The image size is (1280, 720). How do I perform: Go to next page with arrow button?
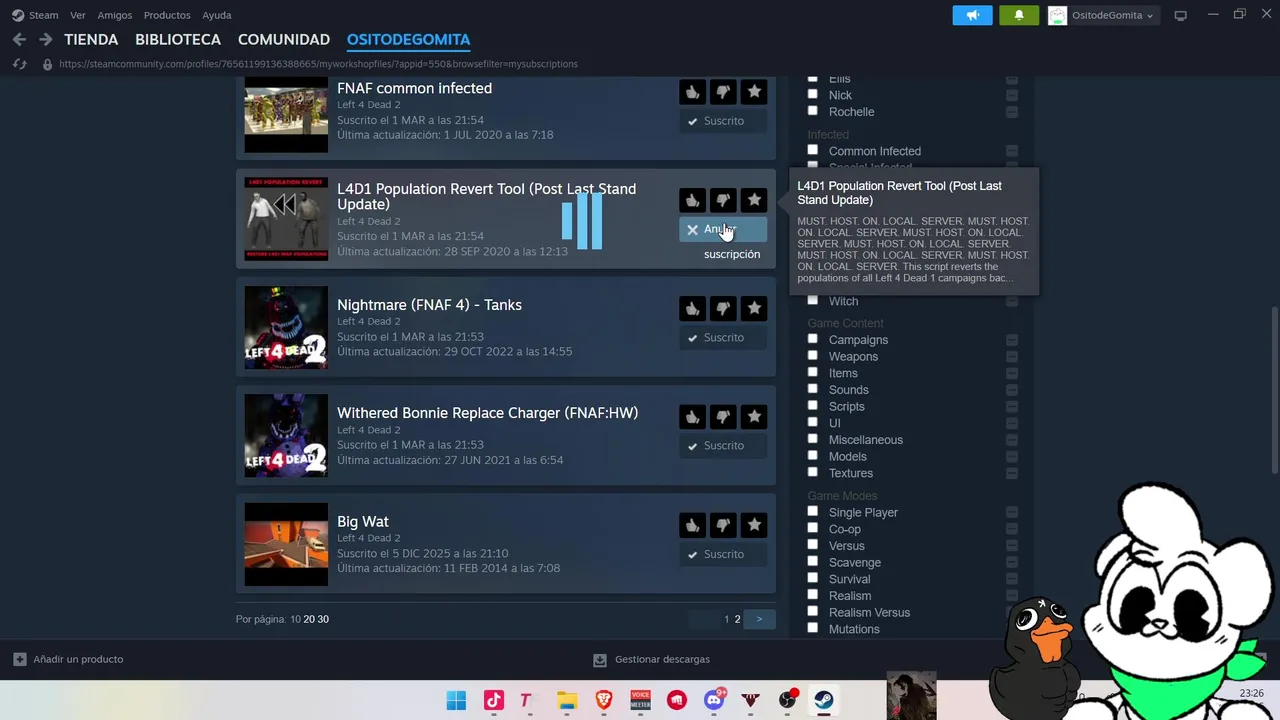tap(759, 619)
